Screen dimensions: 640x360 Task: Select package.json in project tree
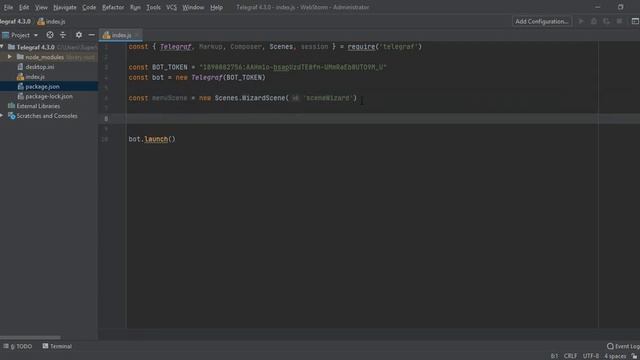pyautogui.click(x=42, y=87)
